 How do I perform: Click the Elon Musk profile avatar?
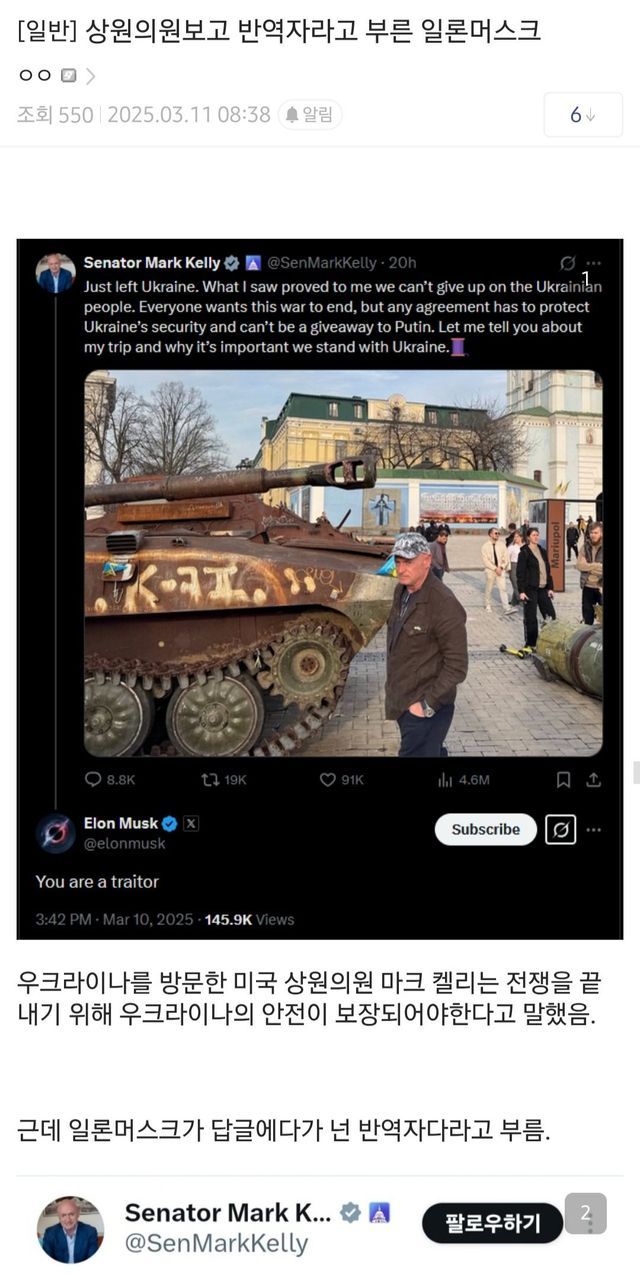pyautogui.click(x=56, y=833)
